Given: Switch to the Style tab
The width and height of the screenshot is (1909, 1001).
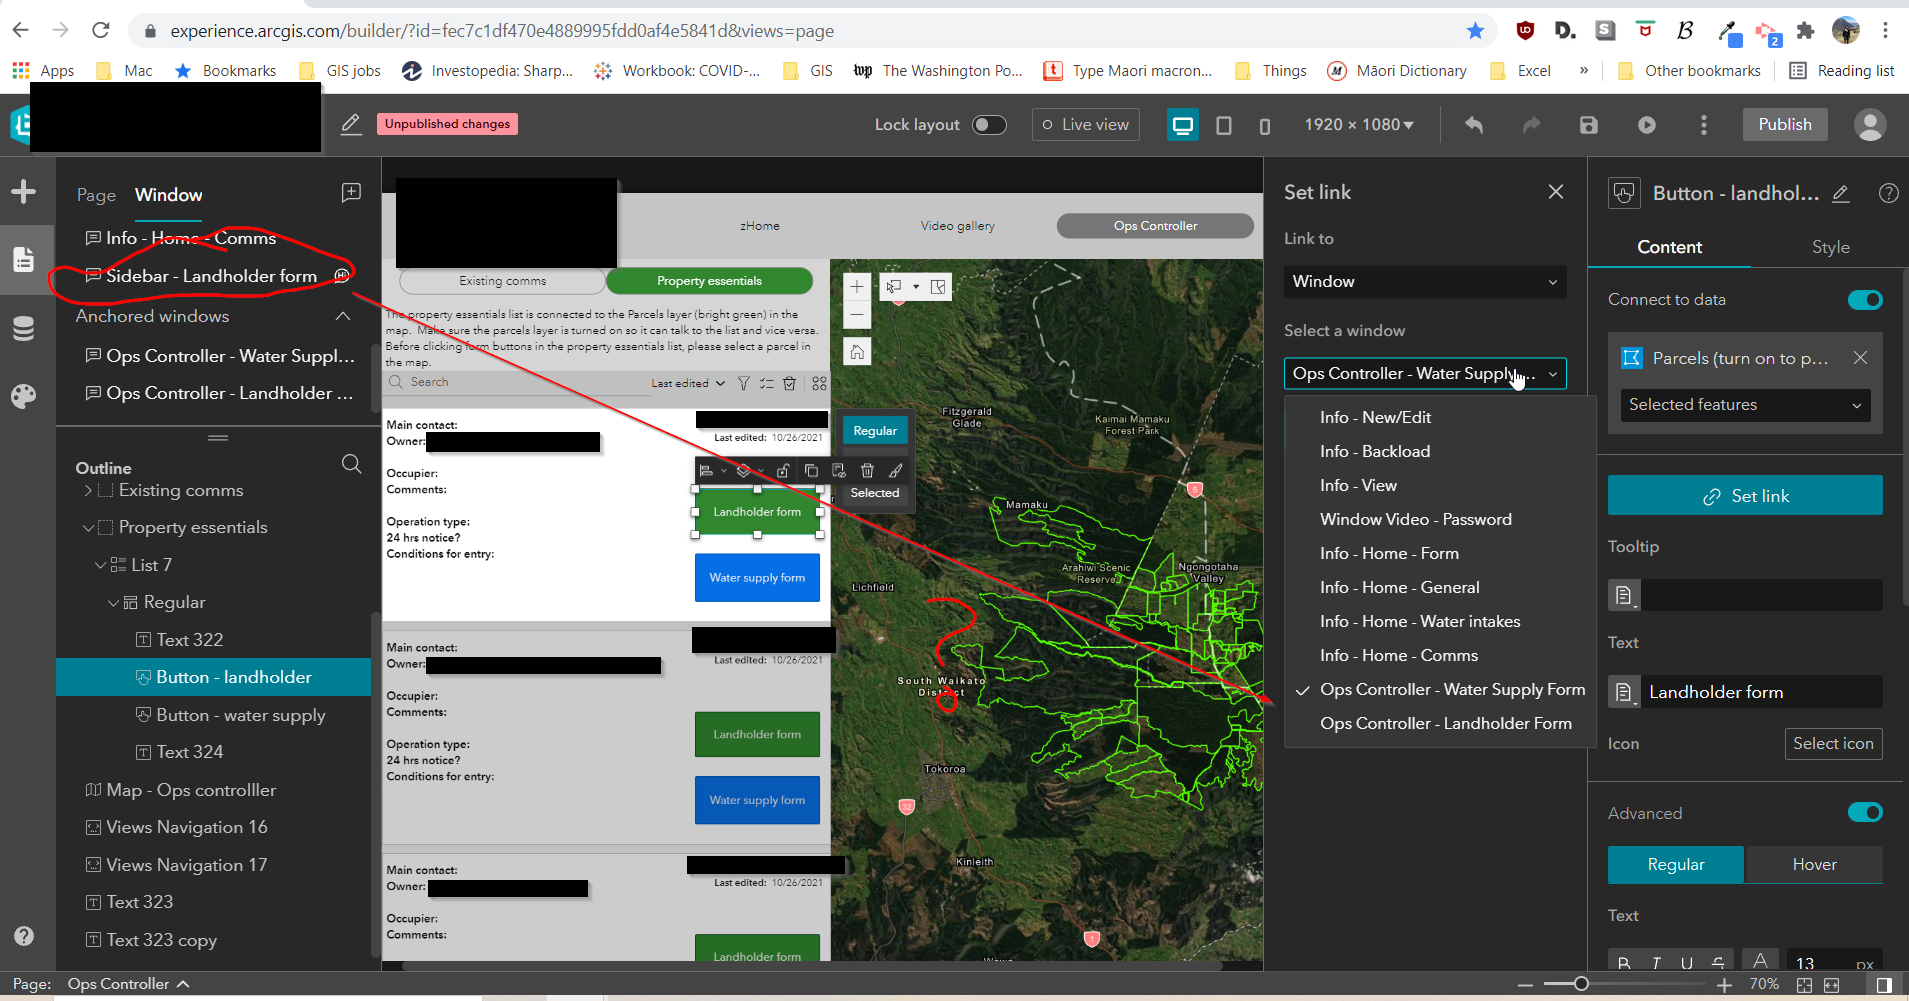Looking at the screenshot, I should (1830, 247).
